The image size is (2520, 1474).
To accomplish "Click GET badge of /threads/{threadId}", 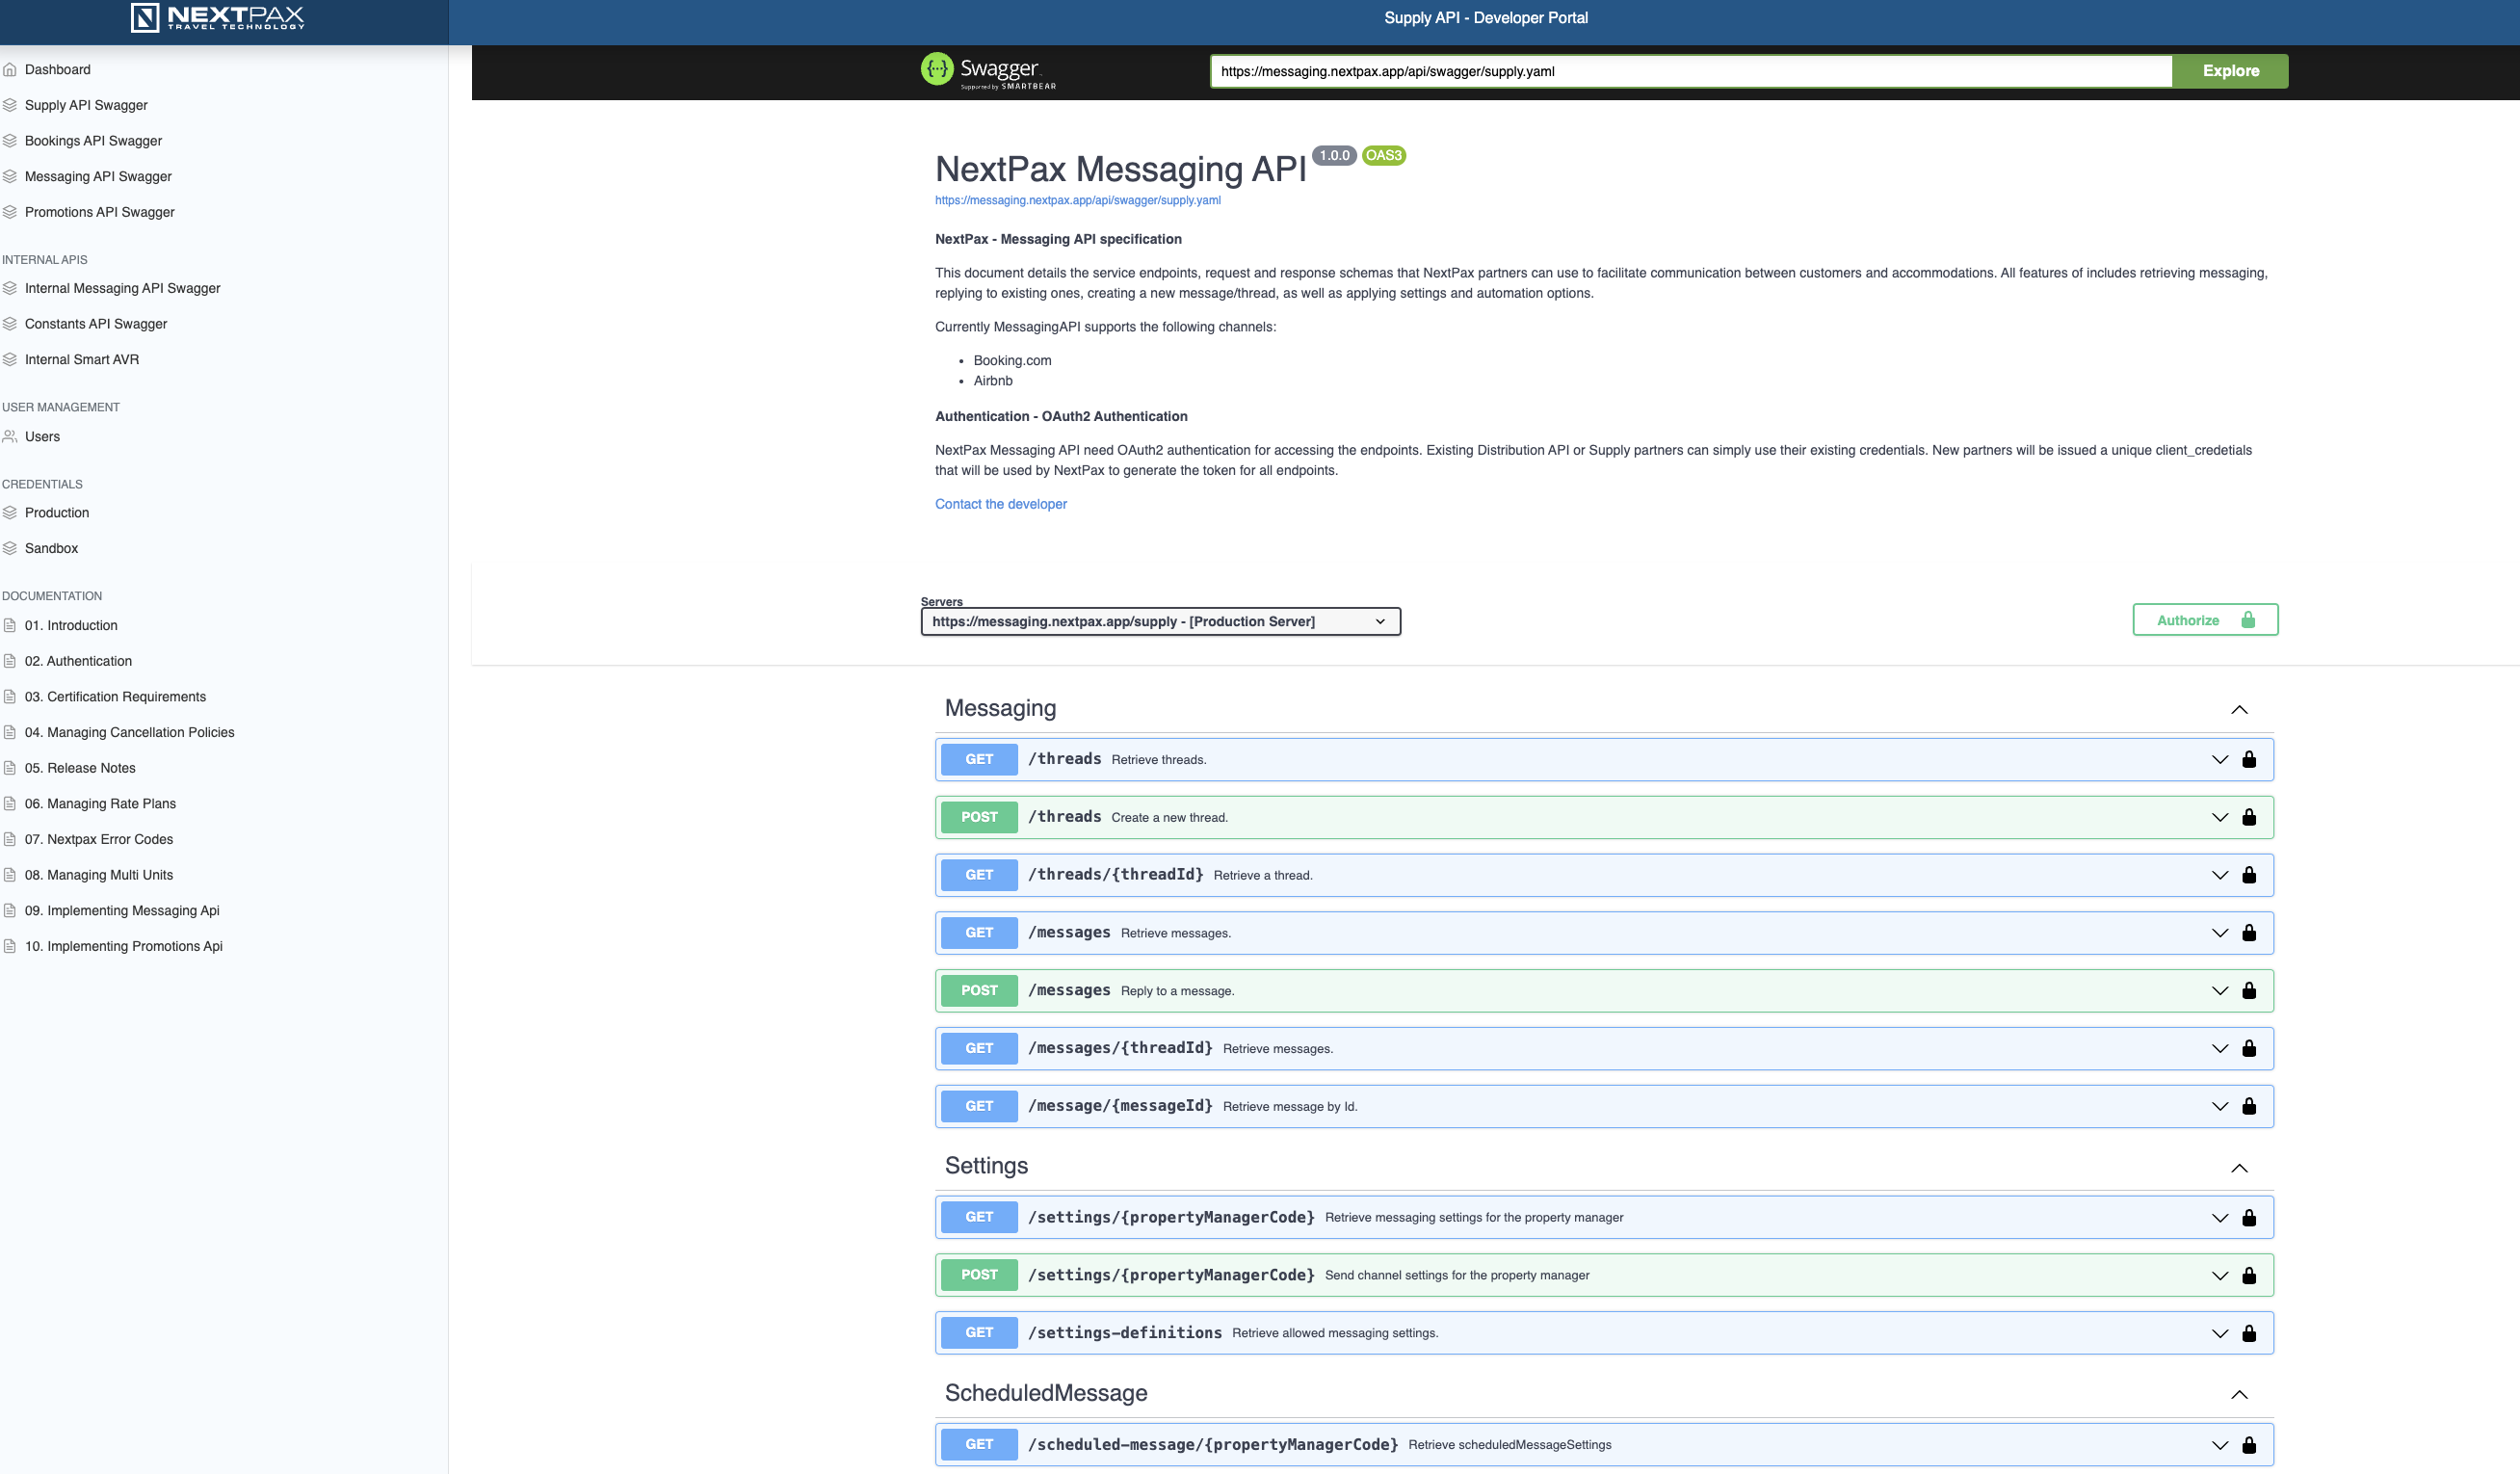I will (979, 875).
